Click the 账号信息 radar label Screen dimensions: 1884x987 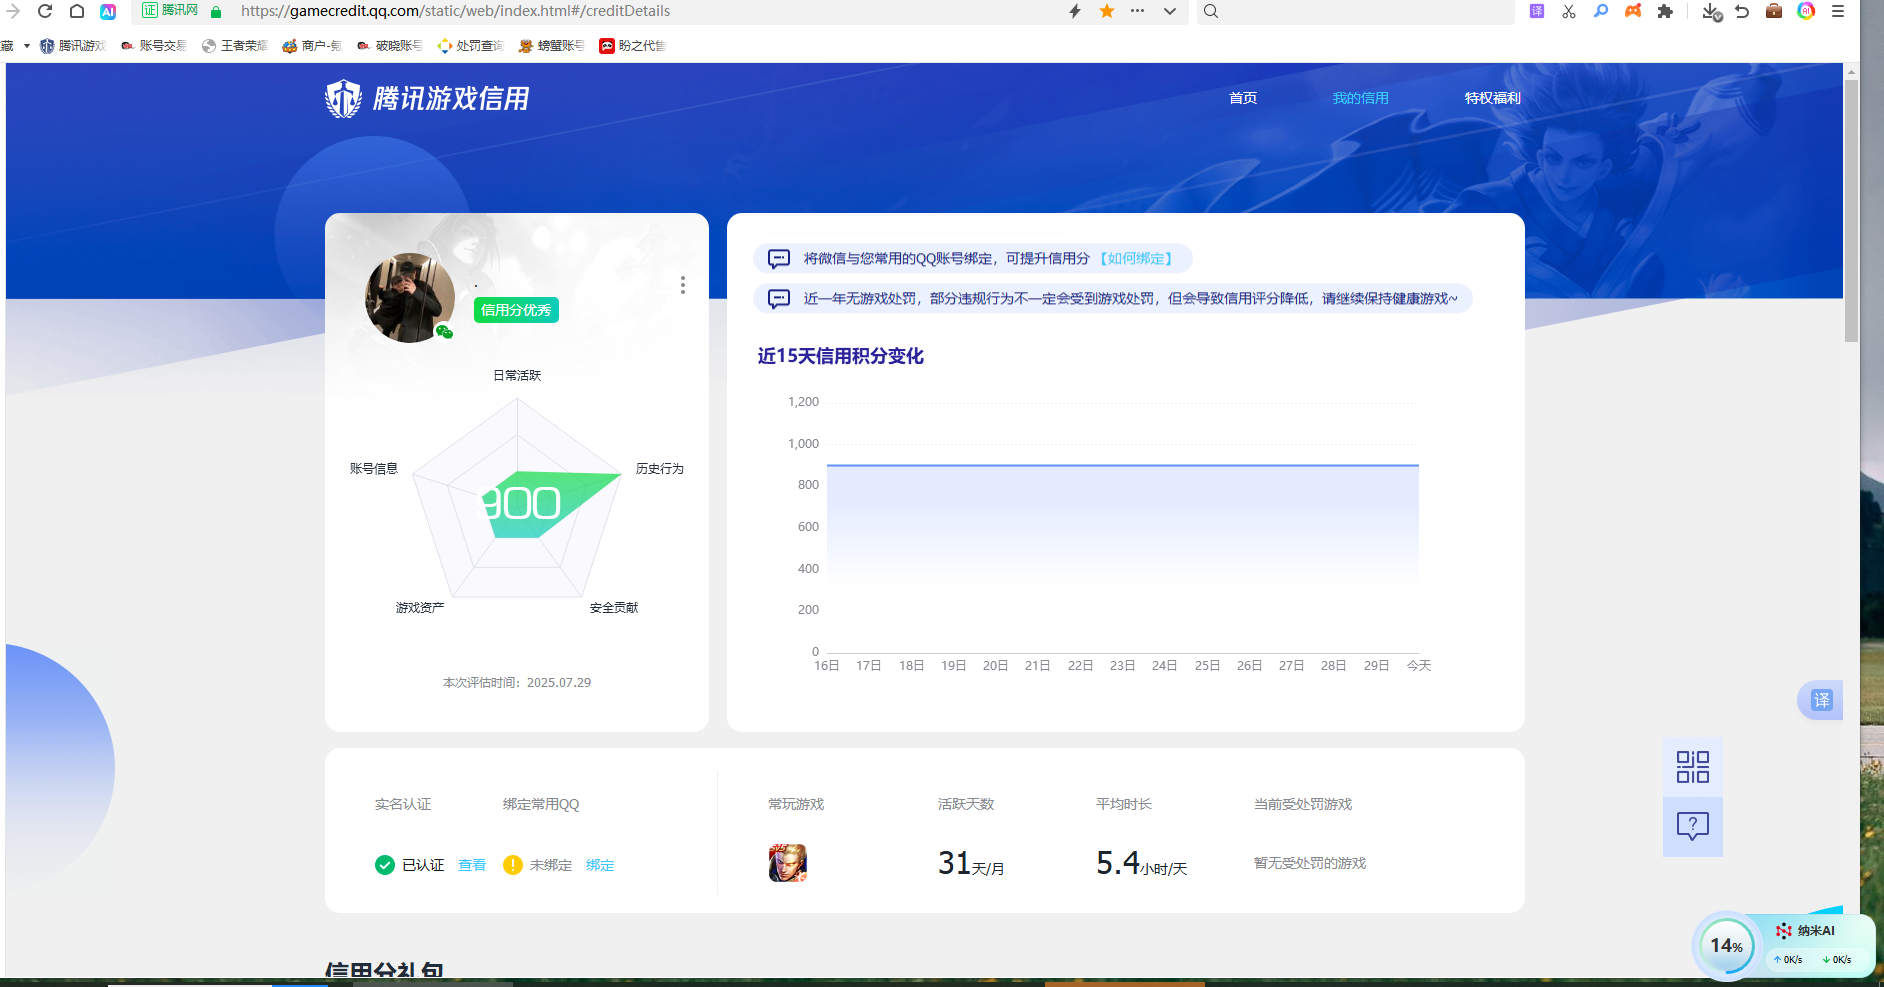pyautogui.click(x=374, y=468)
